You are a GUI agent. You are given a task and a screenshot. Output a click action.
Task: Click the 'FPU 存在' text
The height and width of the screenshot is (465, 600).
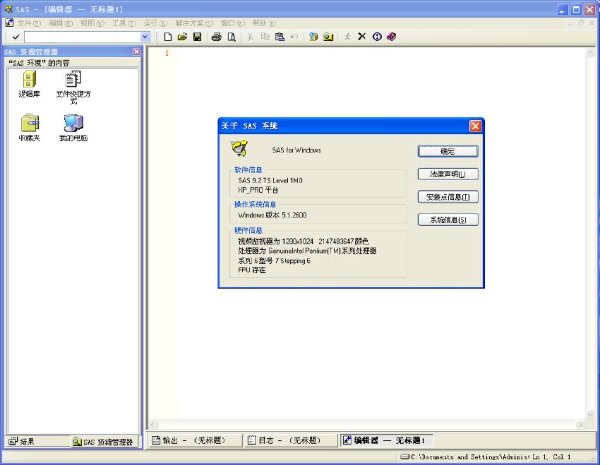point(252,270)
